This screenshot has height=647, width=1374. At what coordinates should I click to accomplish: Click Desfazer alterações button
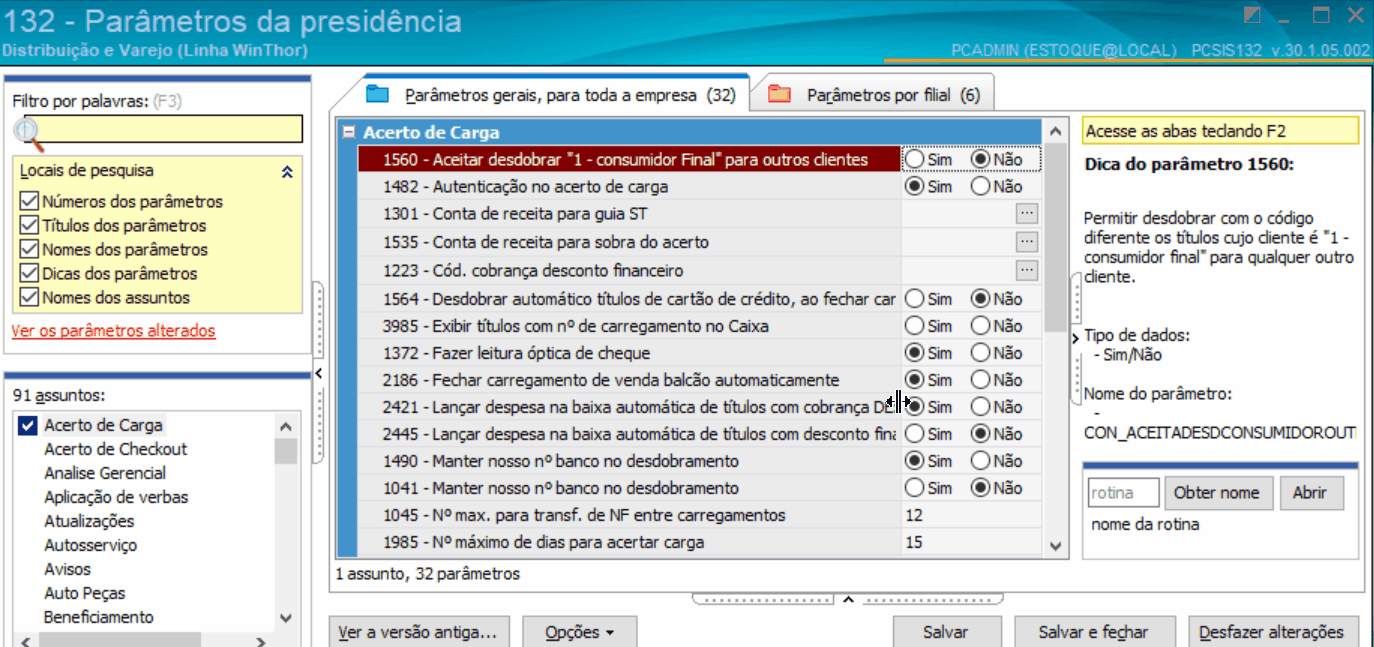1273,632
